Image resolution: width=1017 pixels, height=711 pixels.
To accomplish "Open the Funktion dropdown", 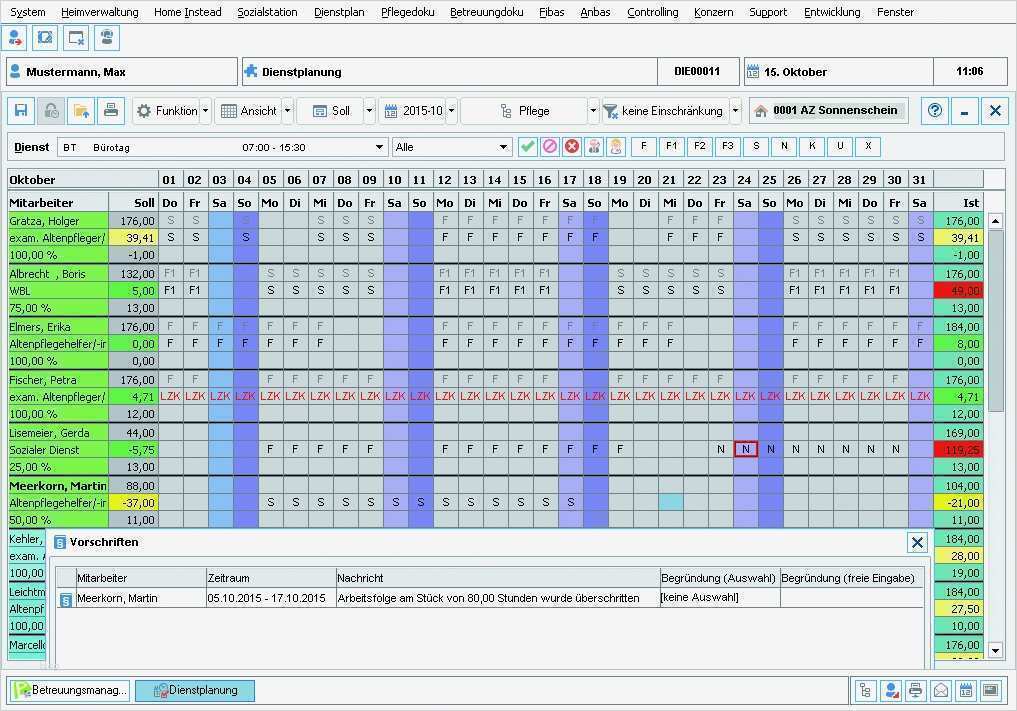I will click(171, 110).
